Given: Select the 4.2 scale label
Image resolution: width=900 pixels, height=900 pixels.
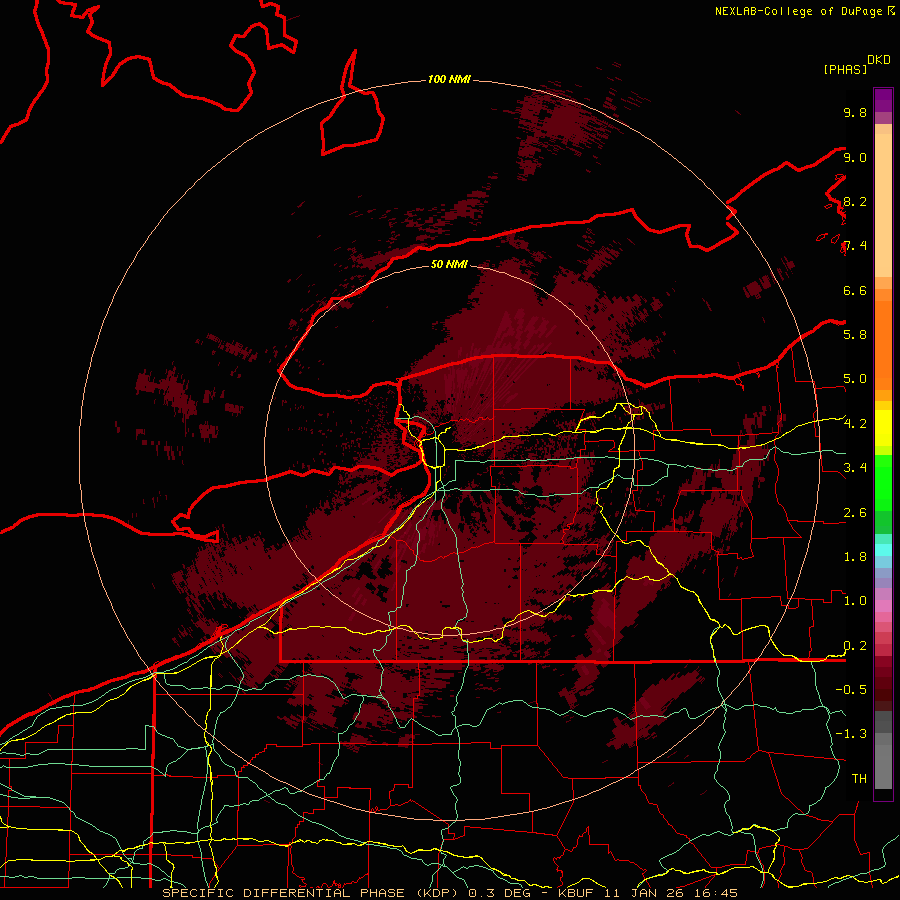Looking at the screenshot, I should pyautogui.click(x=855, y=424).
